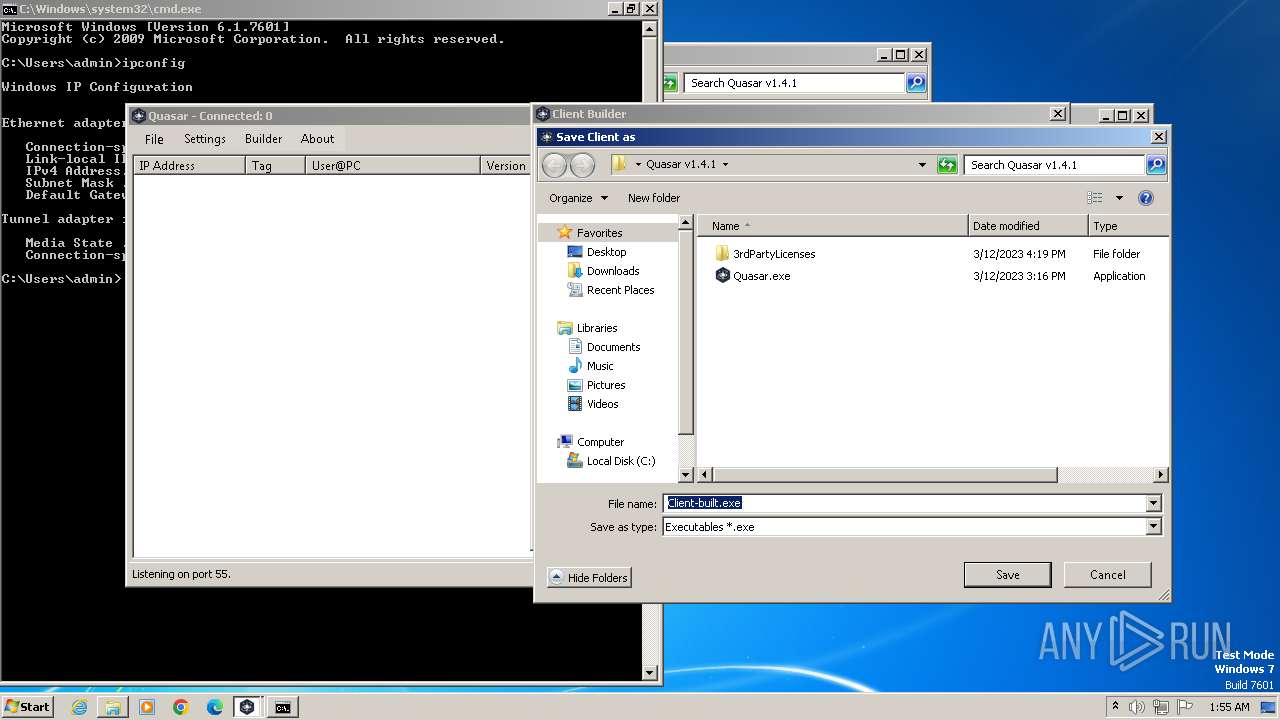Click the clock showing 1:55 AM
The image size is (1280, 720).
1229,707
